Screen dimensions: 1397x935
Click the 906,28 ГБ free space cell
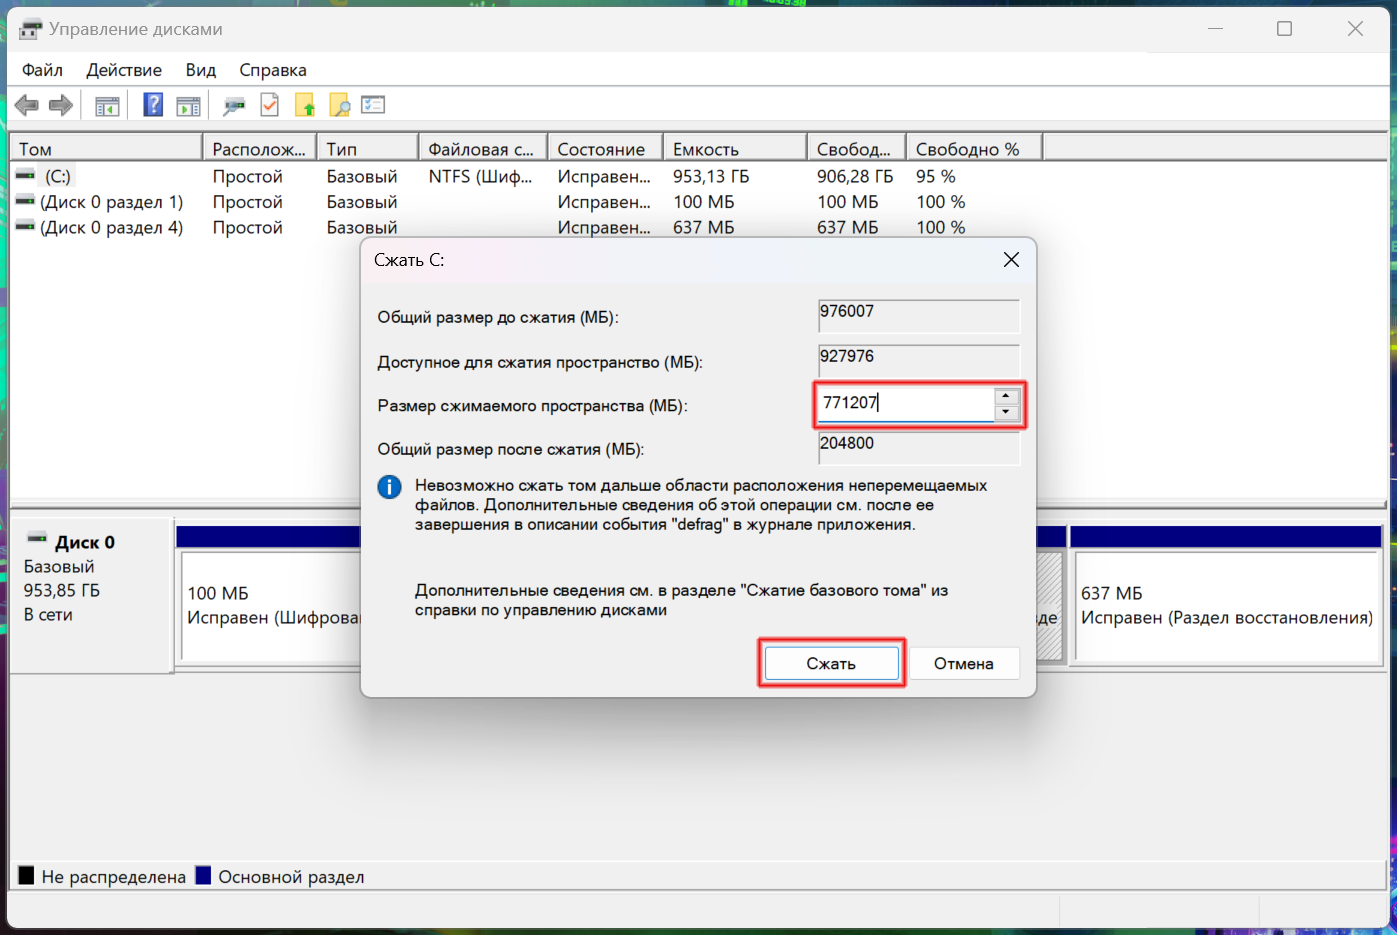(855, 176)
